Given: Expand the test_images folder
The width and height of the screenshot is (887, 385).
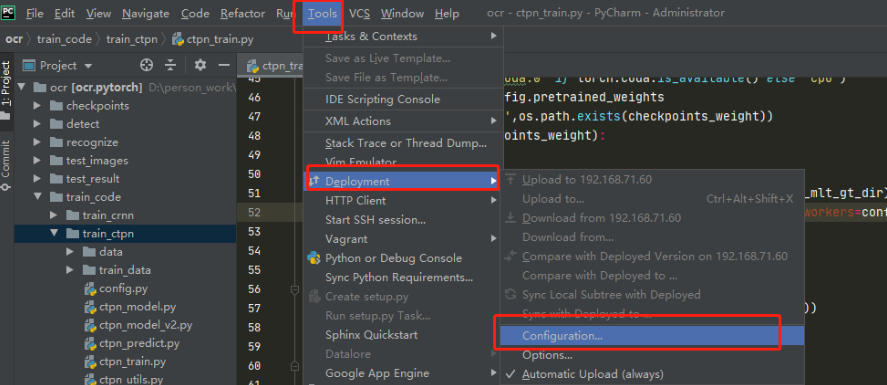Looking at the screenshot, I should tap(37, 161).
